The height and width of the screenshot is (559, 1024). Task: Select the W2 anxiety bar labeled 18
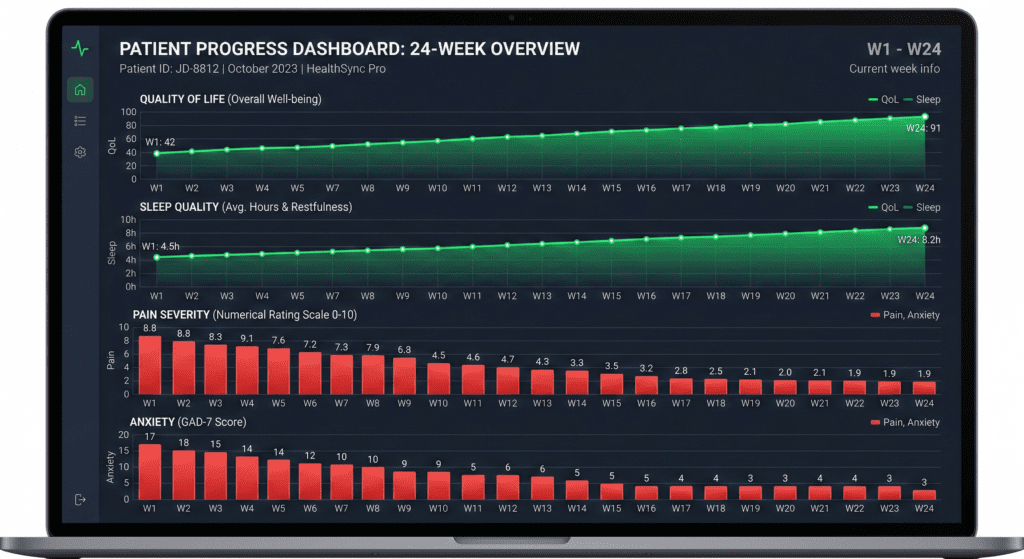coord(184,474)
